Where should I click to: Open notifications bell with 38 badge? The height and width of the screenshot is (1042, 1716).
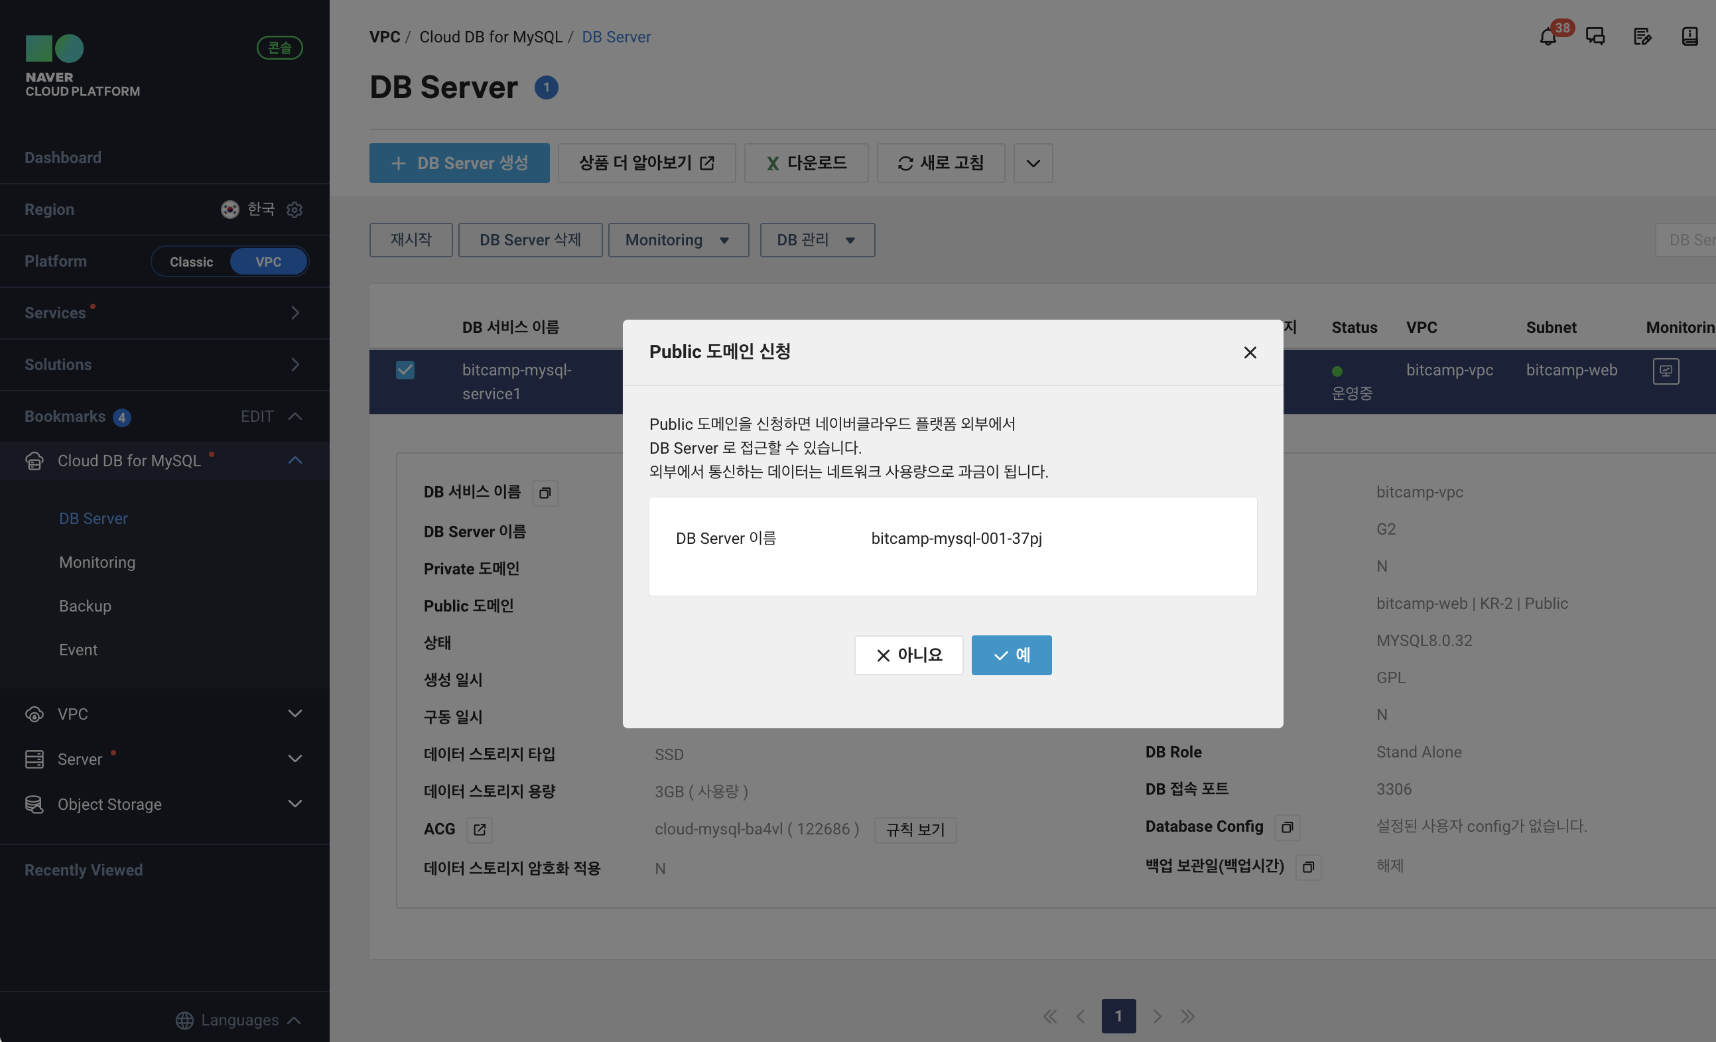point(1548,37)
